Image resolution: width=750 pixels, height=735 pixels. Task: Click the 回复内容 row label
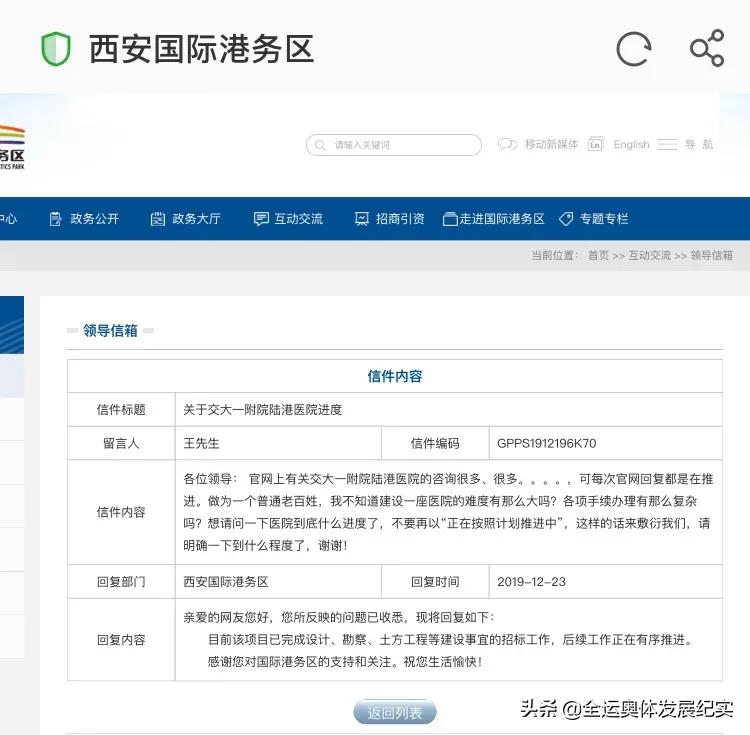pyautogui.click(x=121, y=640)
